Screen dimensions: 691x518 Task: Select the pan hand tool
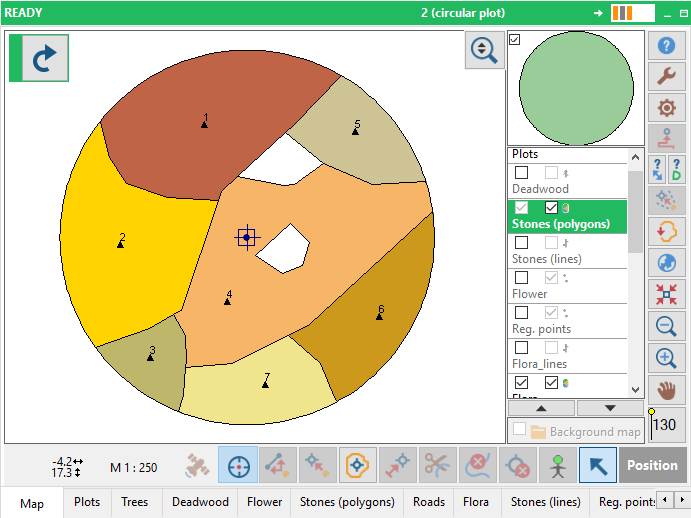666,388
